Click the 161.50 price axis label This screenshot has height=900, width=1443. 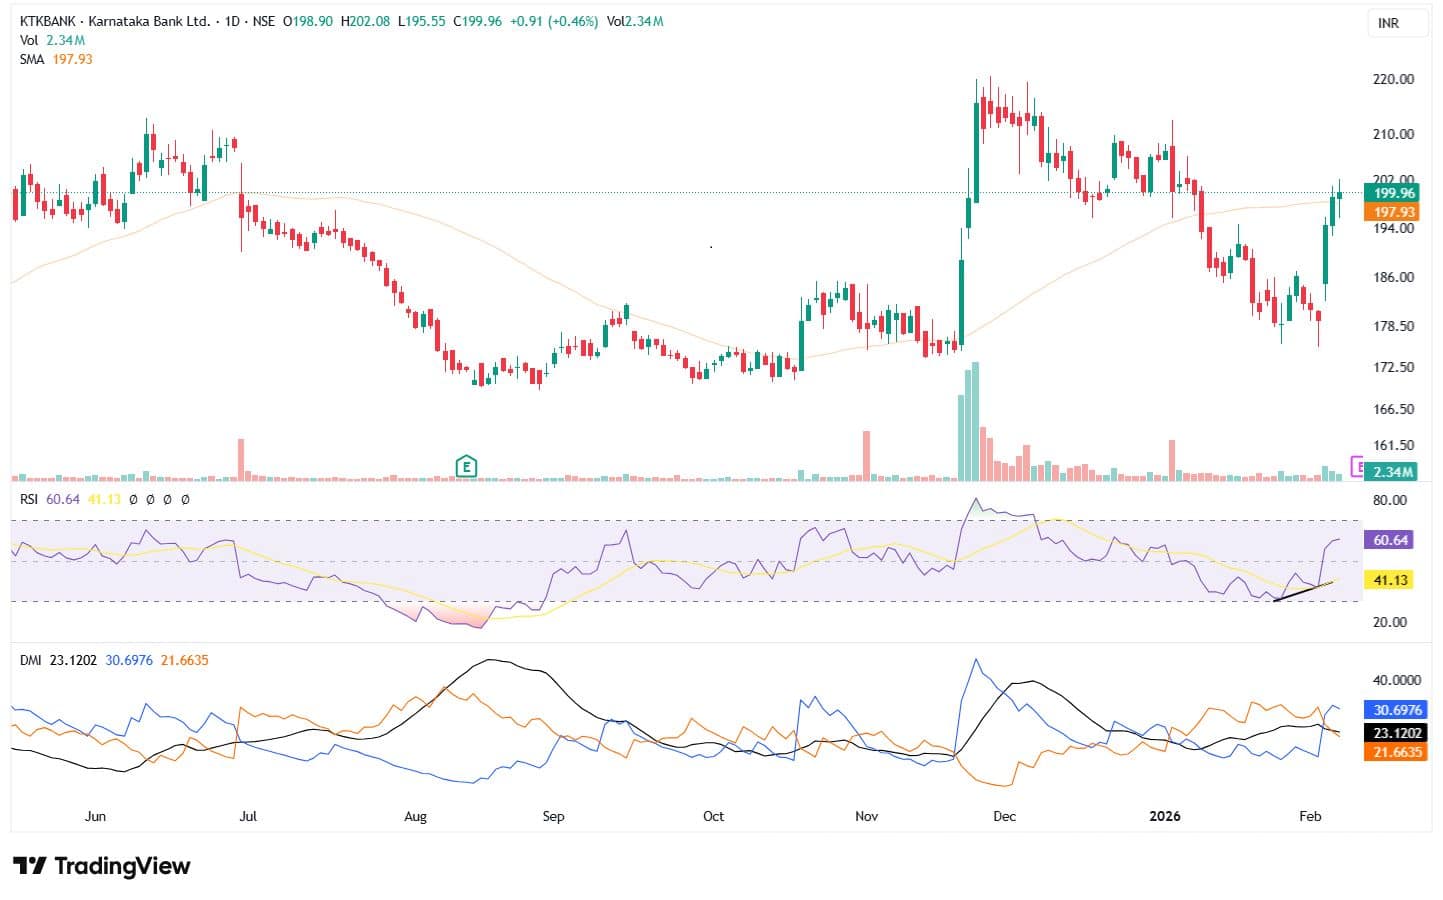pyautogui.click(x=1393, y=445)
